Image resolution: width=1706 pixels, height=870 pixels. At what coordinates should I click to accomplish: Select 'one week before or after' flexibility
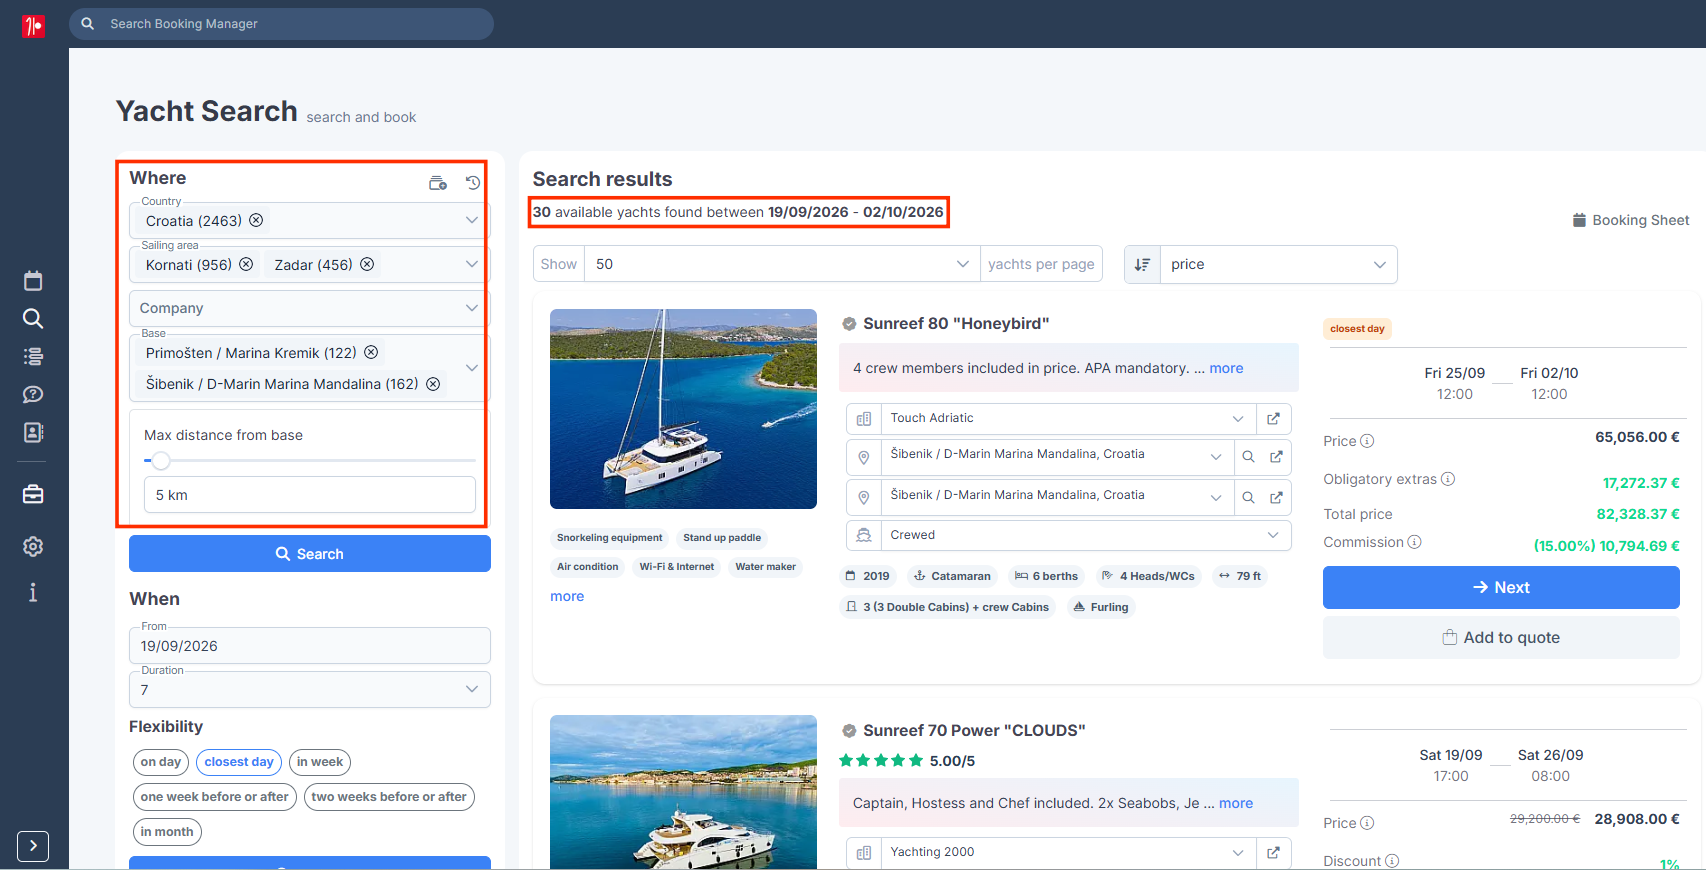215,797
